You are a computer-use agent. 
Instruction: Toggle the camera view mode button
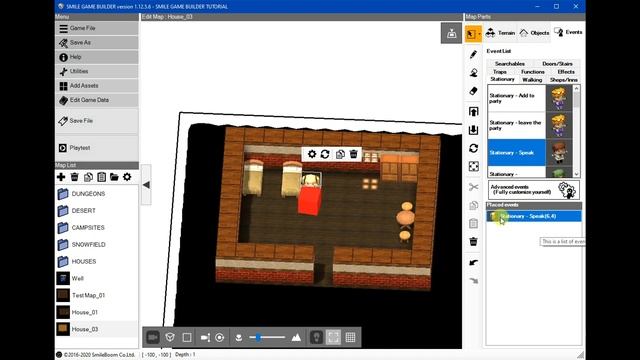(x=153, y=337)
